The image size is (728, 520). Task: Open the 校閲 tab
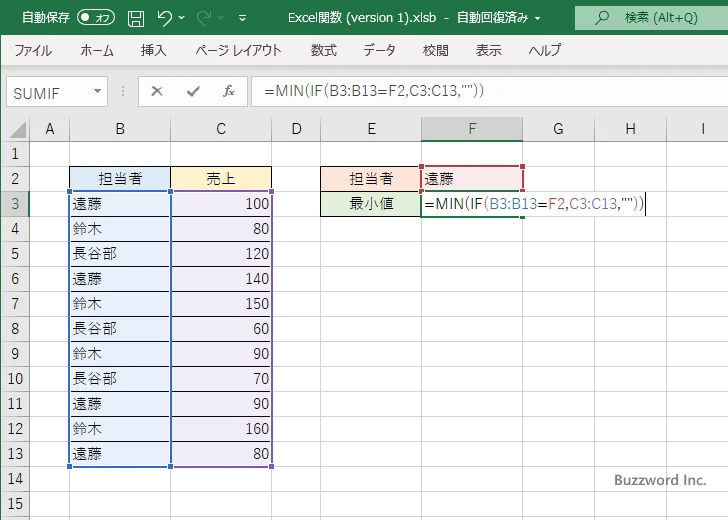pyautogui.click(x=436, y=50)
